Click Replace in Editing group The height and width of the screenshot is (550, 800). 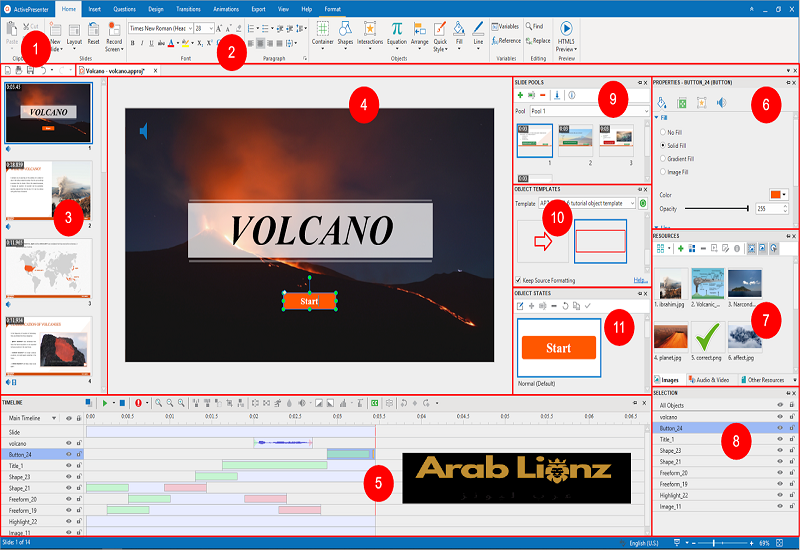click(x=538, y=40)
